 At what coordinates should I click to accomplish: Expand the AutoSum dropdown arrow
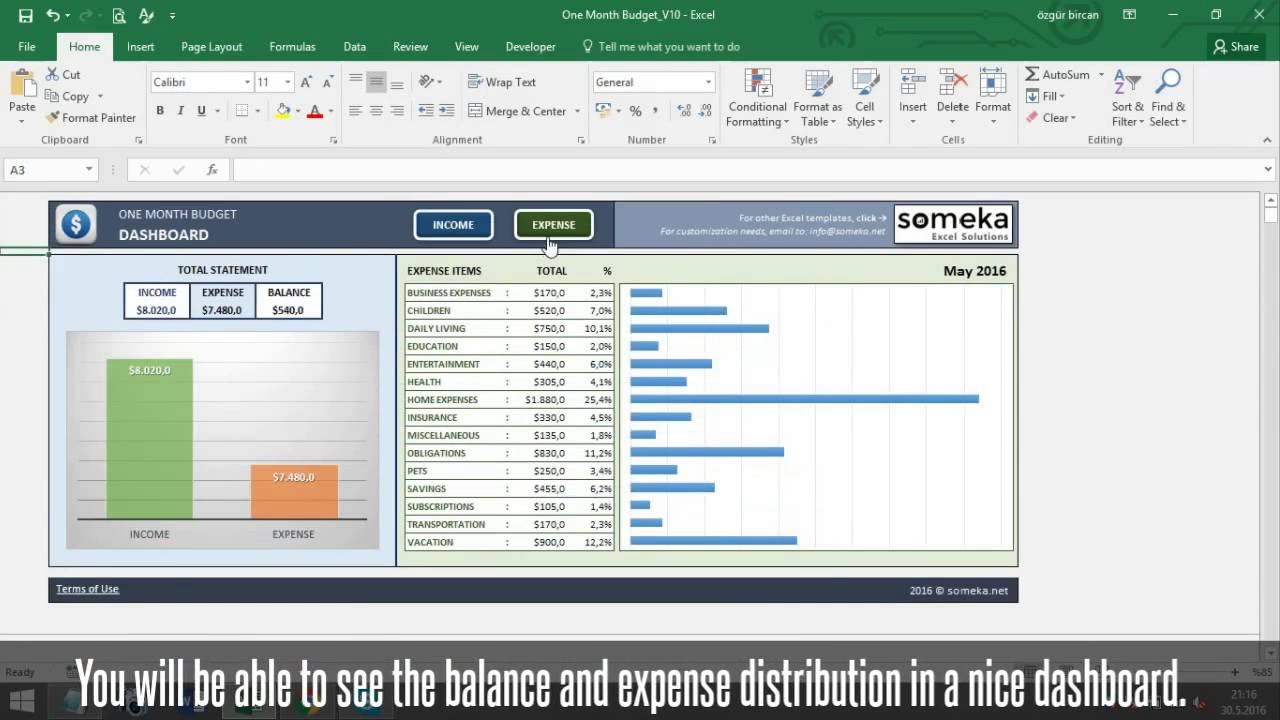(x=1101, y=75)
